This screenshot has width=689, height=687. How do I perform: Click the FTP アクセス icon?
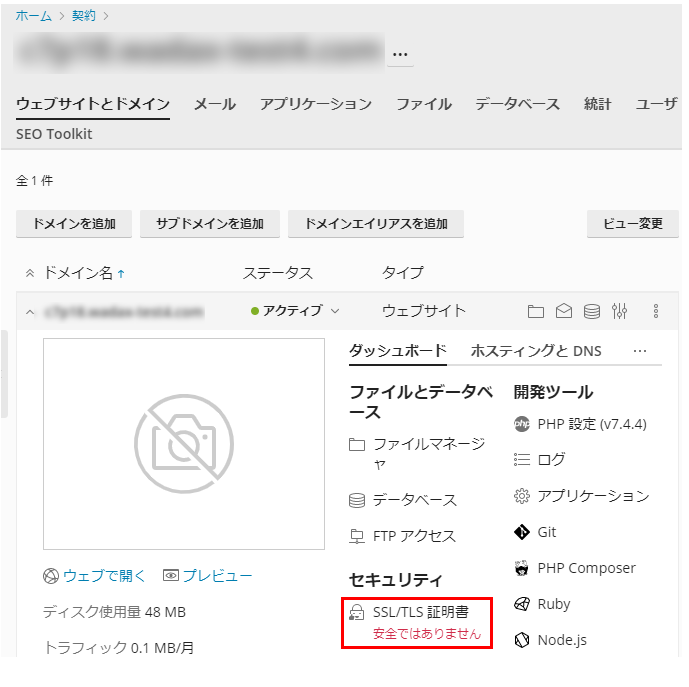(357, 536)
